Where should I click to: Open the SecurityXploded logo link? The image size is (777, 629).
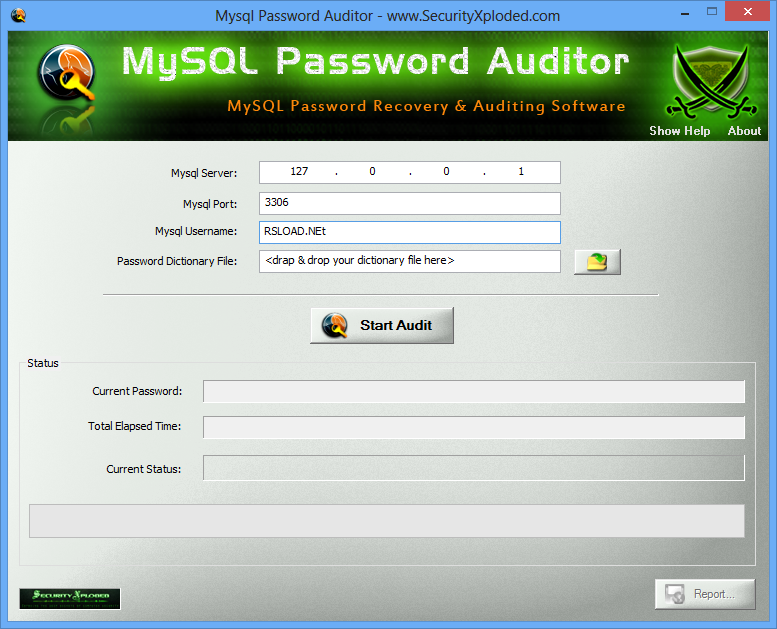[70, 598]
